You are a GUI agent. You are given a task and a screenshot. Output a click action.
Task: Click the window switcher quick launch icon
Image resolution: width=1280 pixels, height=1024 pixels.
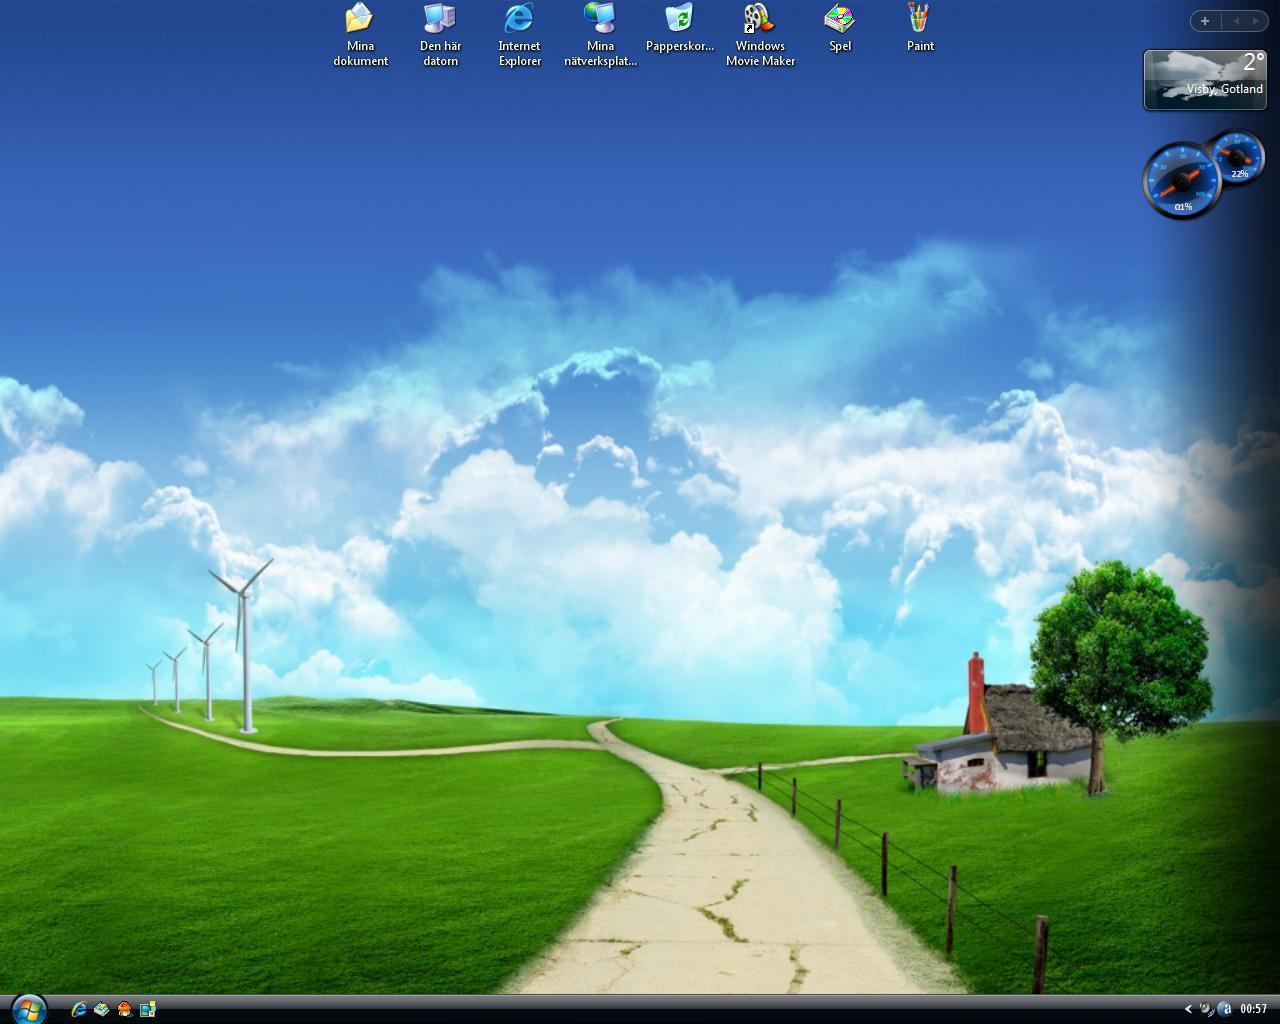coord(147,1009)
